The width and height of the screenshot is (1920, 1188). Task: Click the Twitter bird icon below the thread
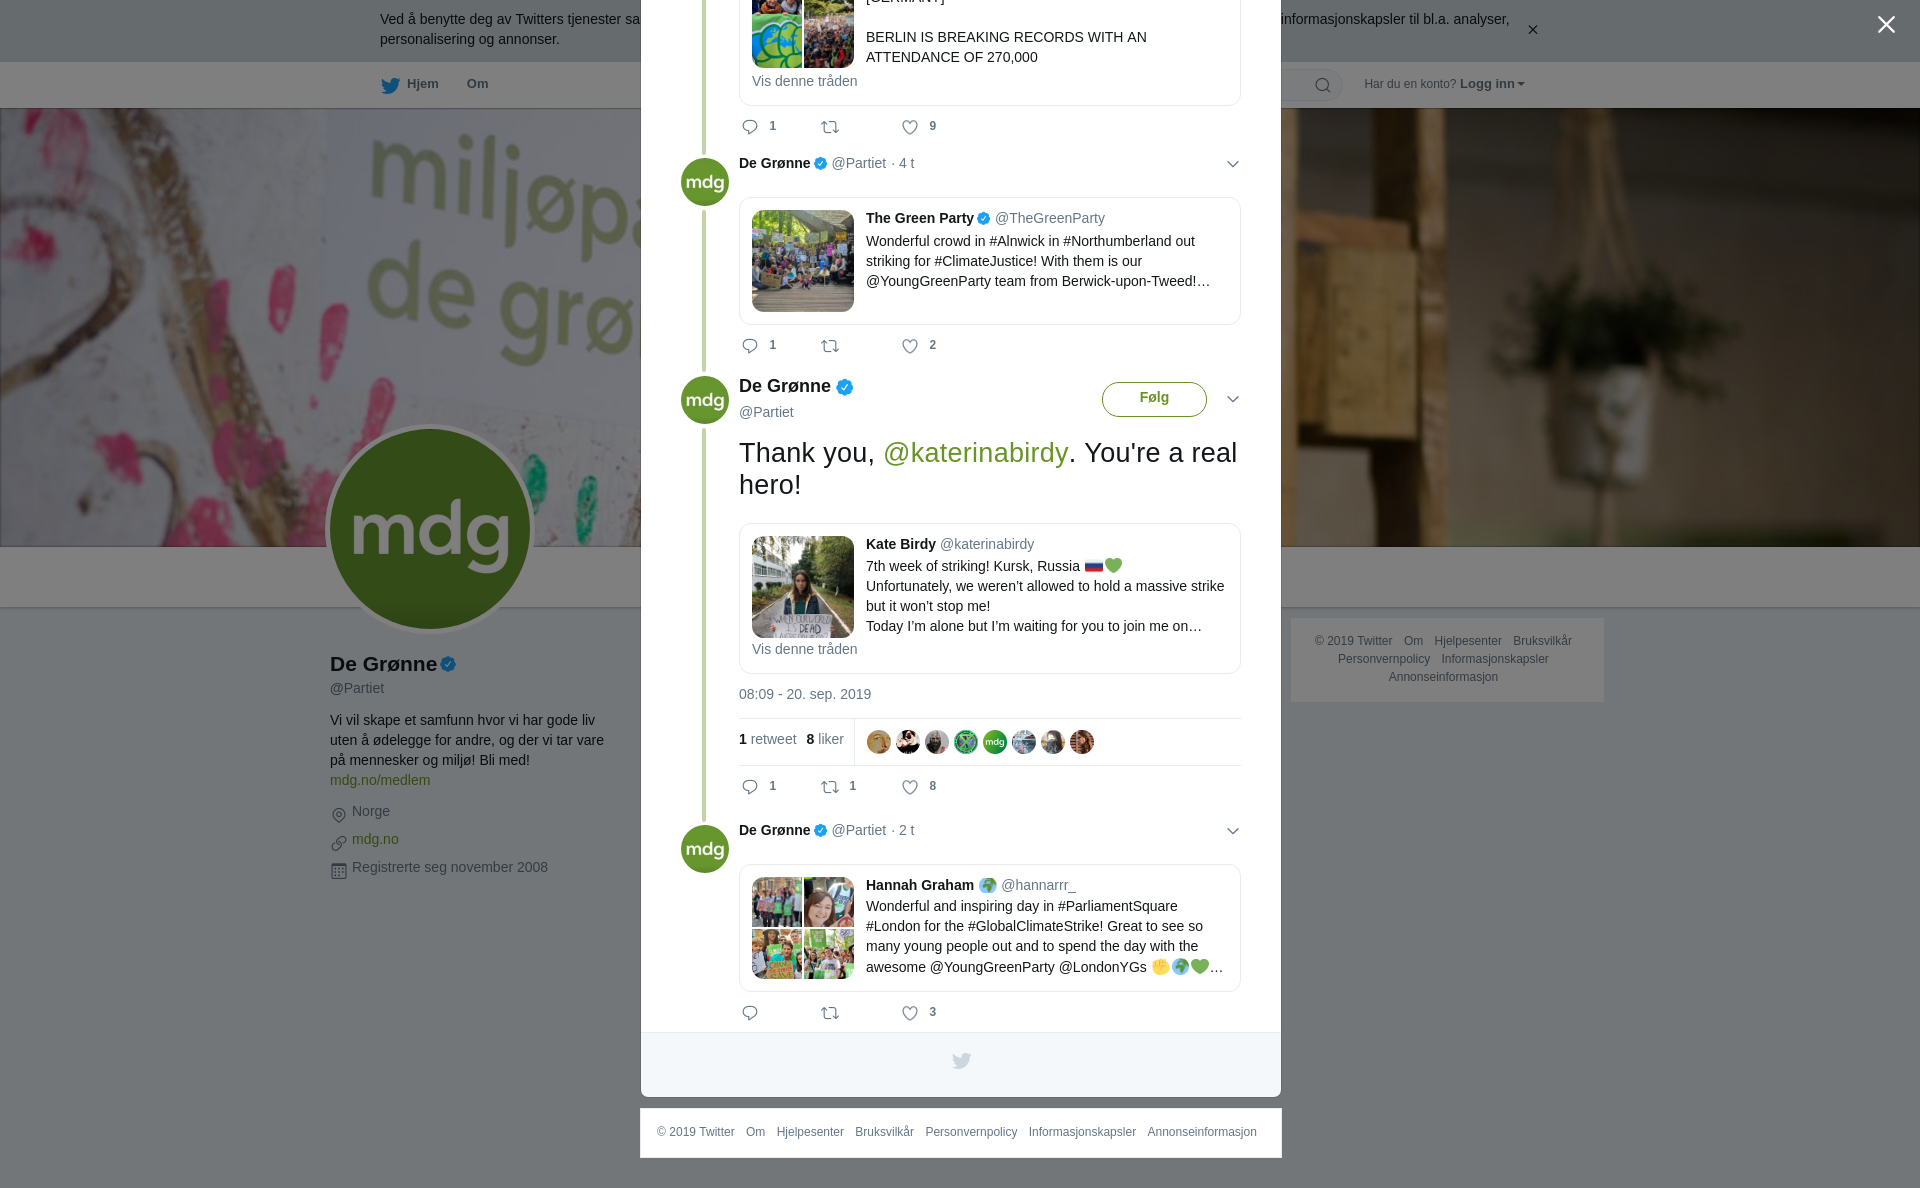click(x=961, y=1061)
